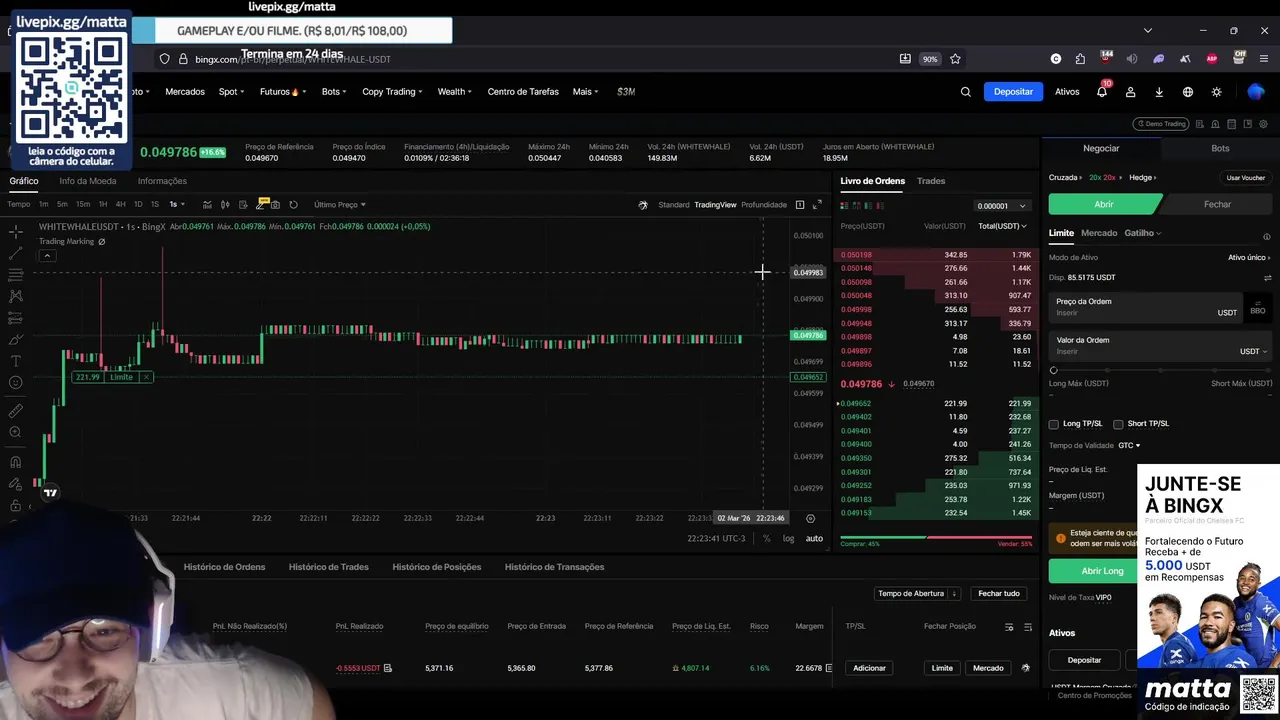Open the user profile icon
1280x720 pixels.
[x=1130, y=92]
